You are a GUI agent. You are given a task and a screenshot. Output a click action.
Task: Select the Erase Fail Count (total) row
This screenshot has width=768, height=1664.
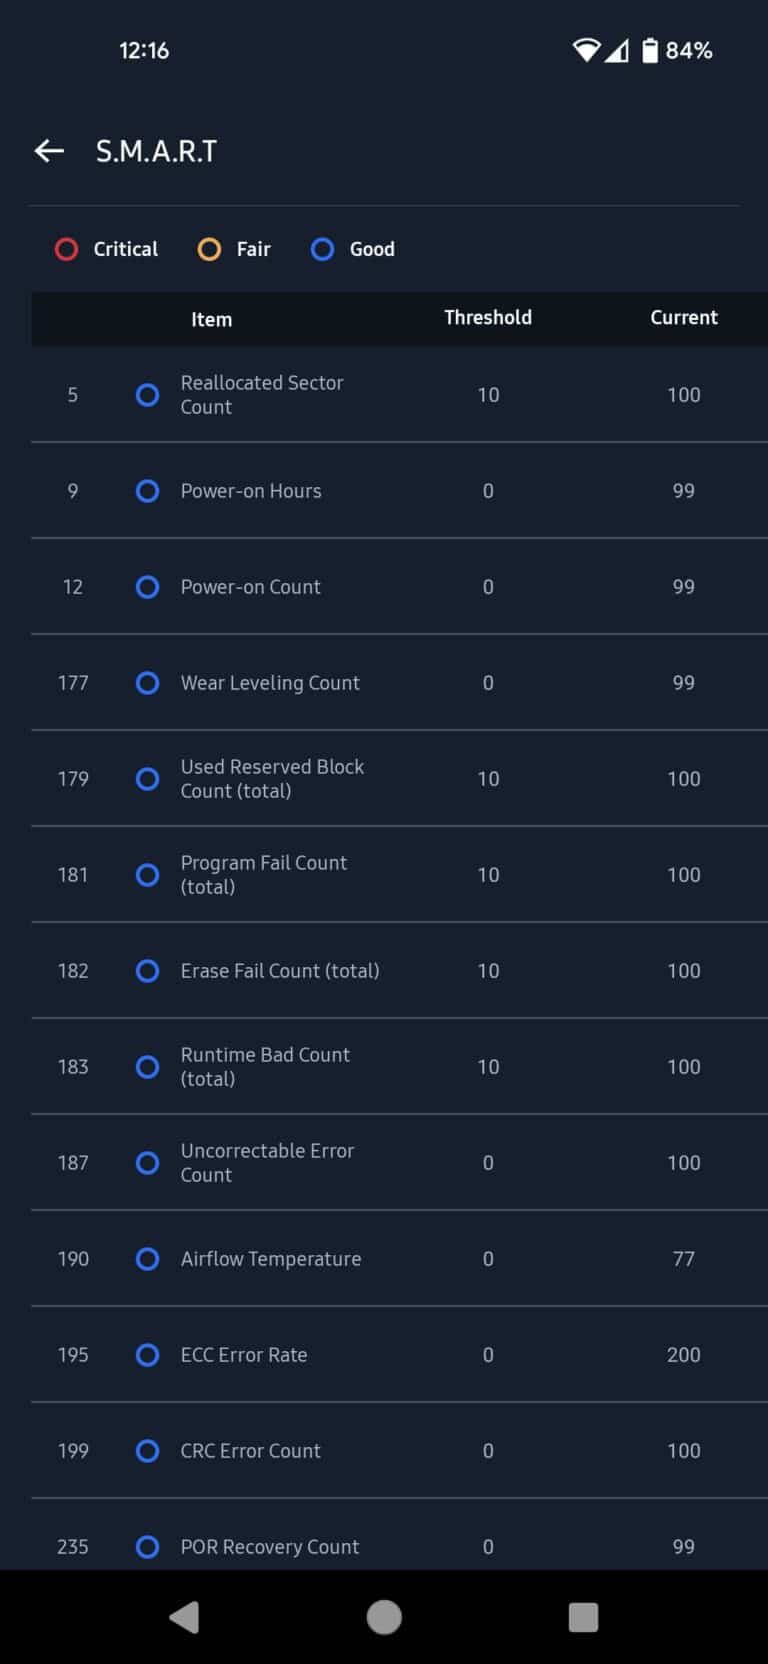click(x=400, y=971)
